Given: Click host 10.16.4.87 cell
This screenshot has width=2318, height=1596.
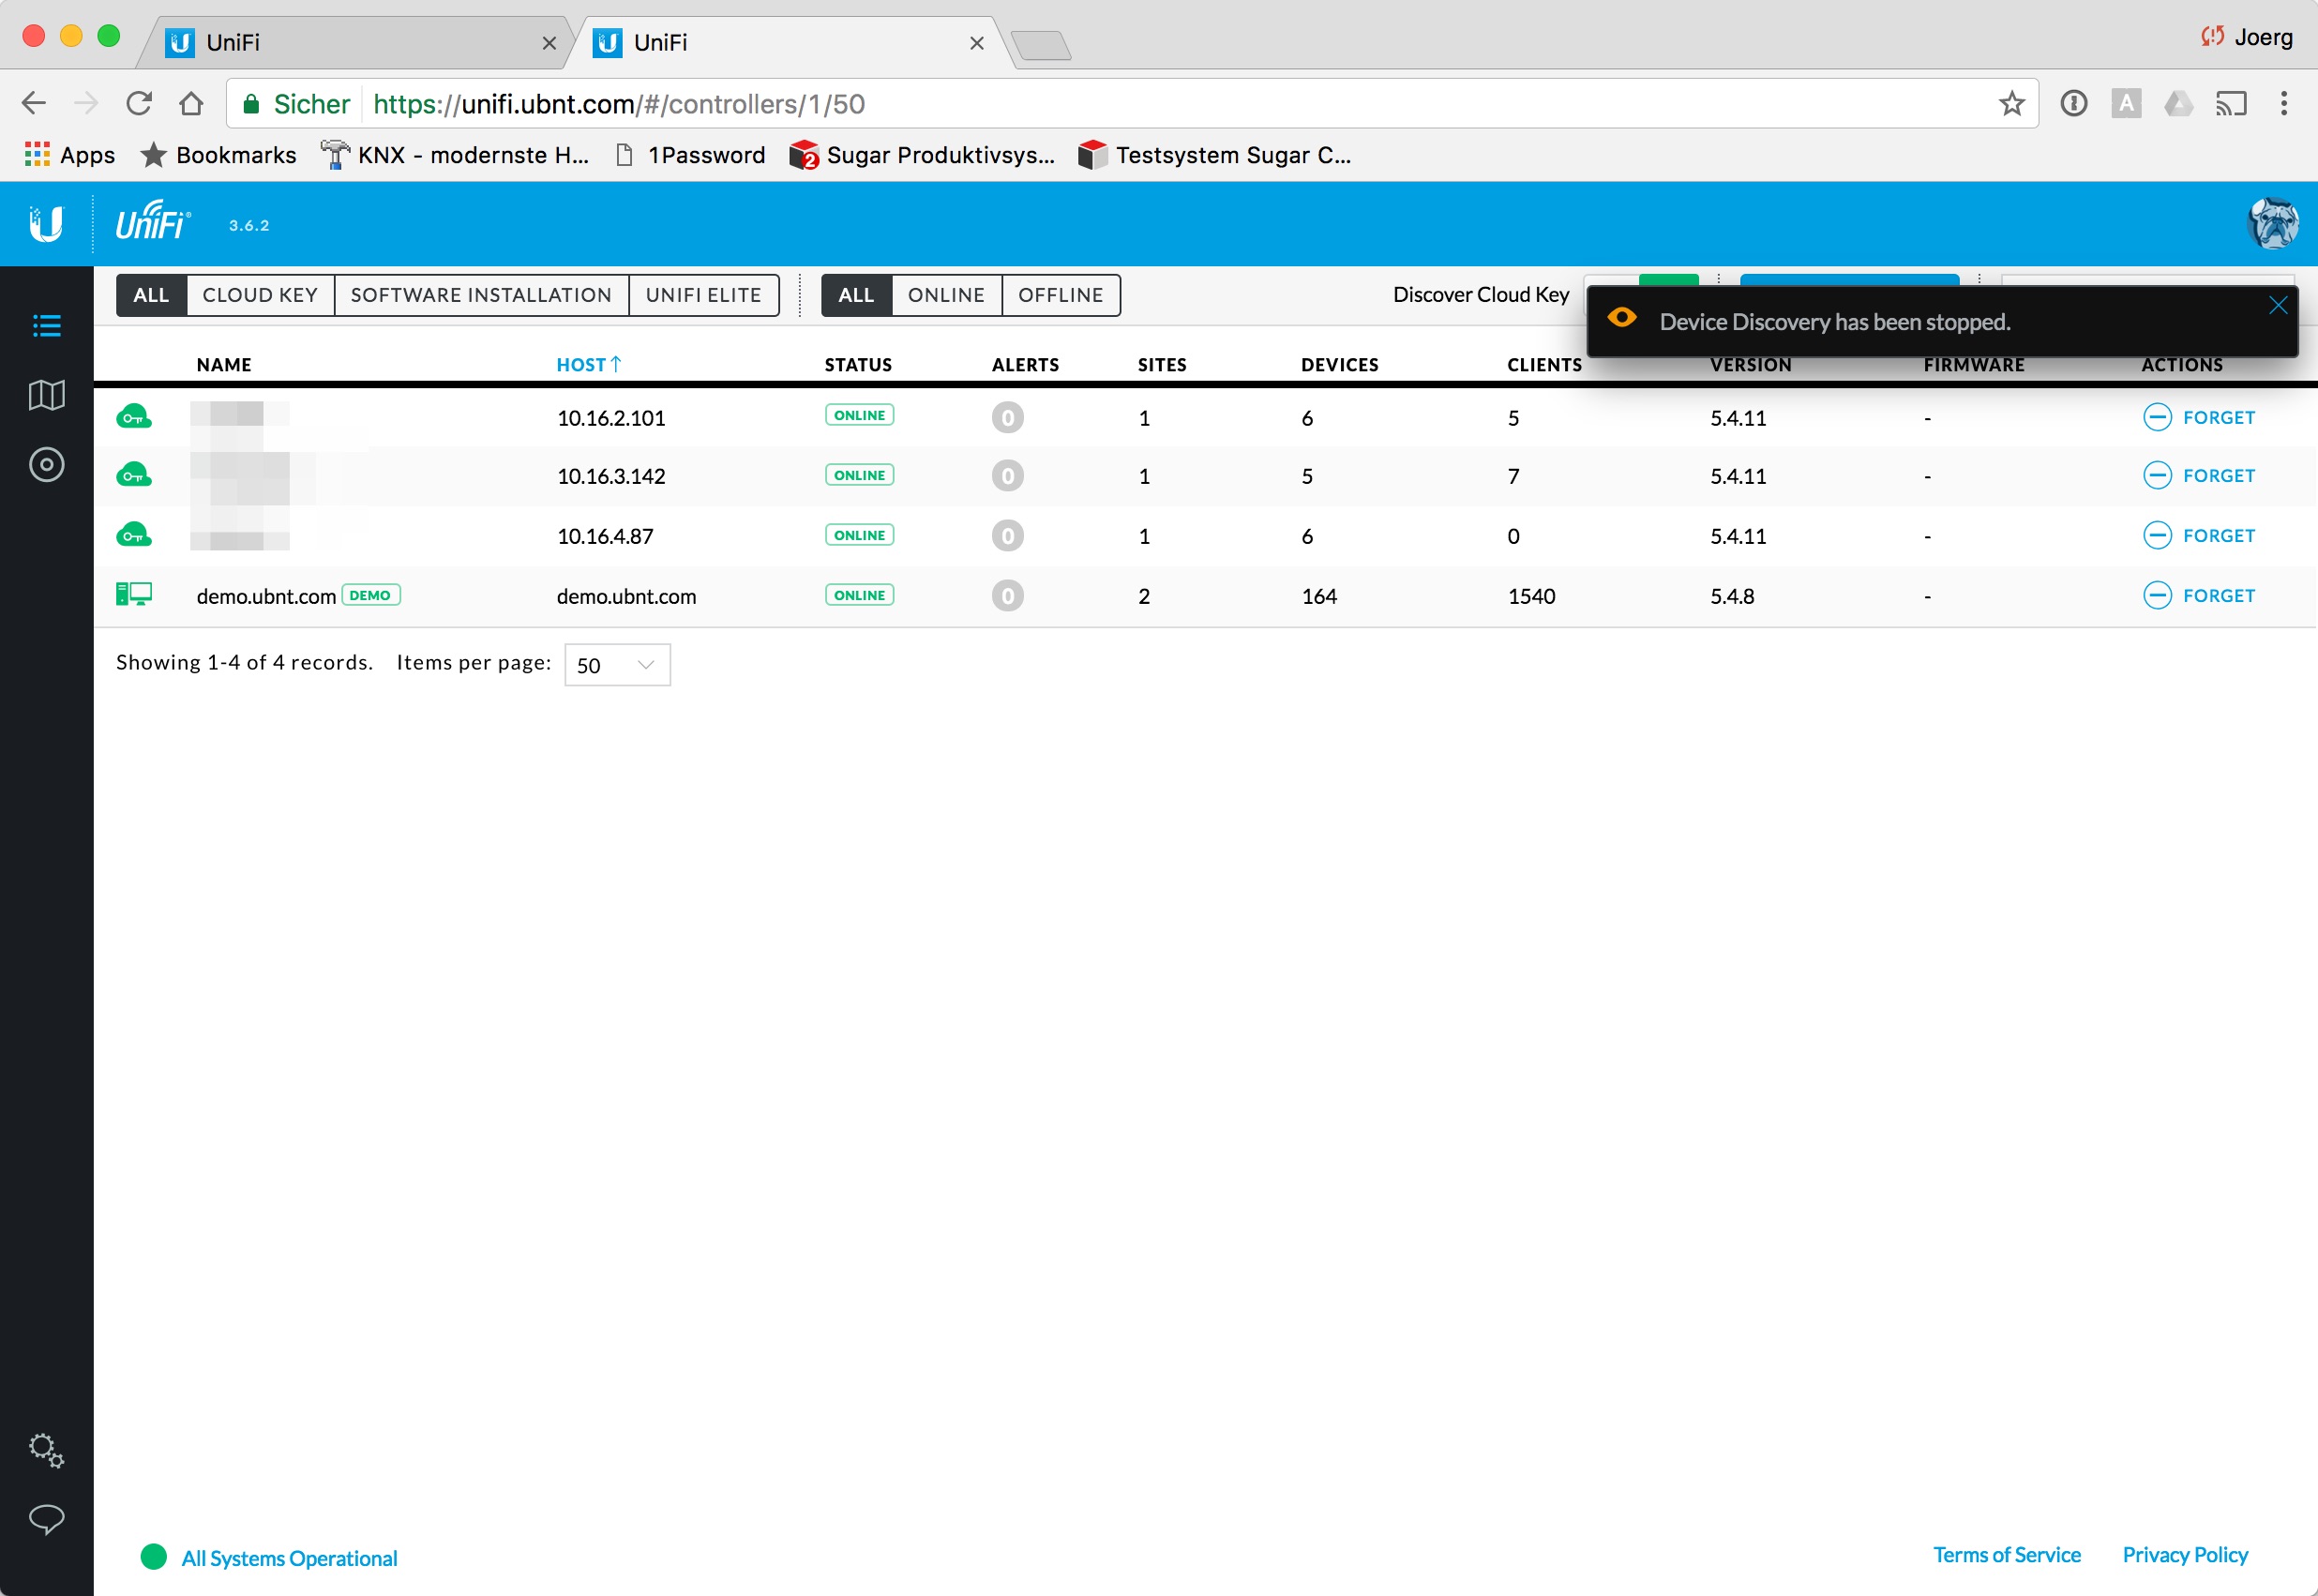Looking at the screenshot, I should tap(605, 536).
